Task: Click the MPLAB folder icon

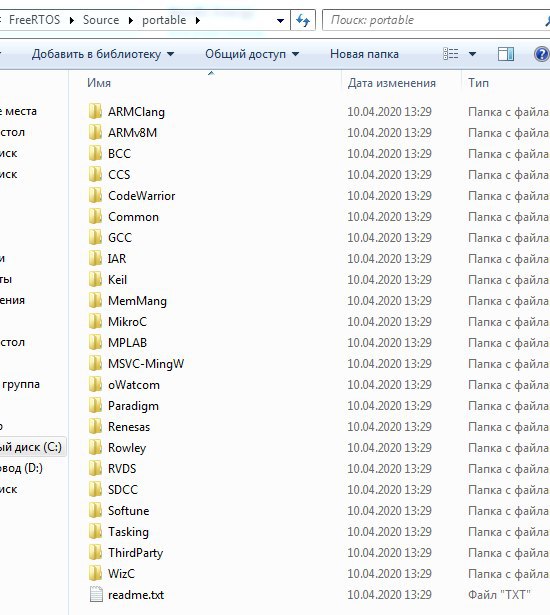Action: click(95, 342)
